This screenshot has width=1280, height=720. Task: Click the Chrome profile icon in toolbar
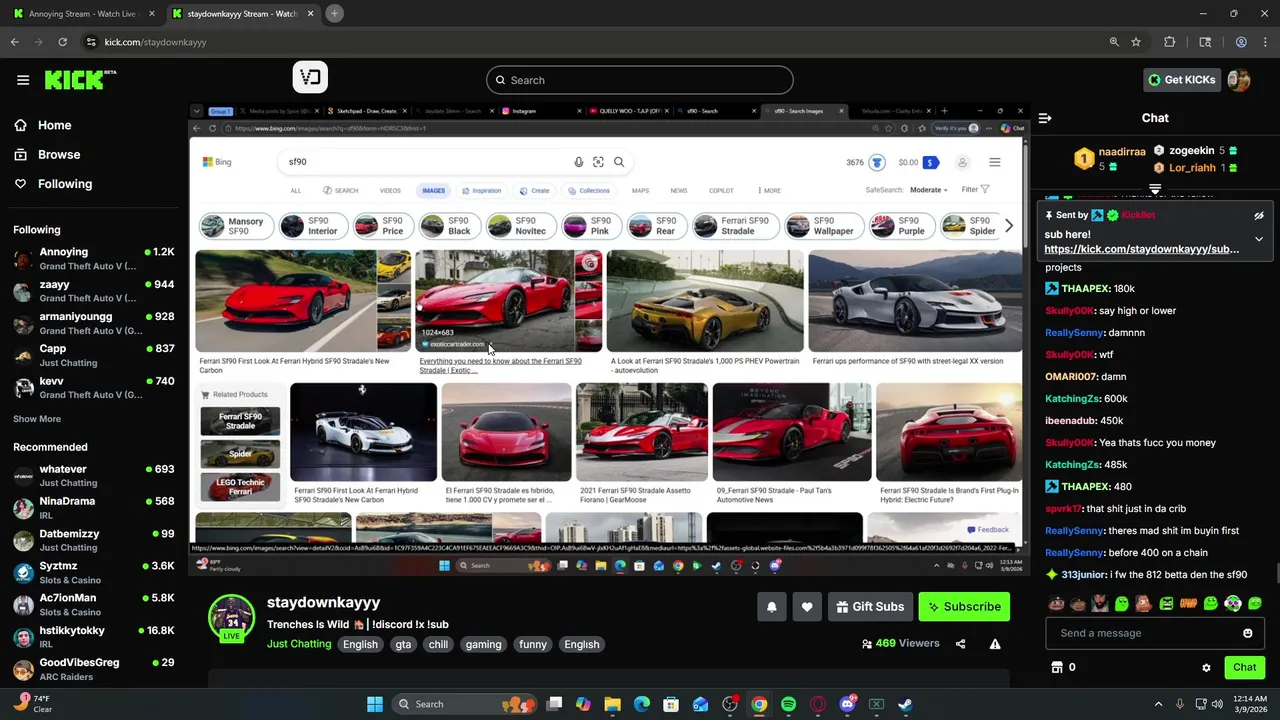coord(1241,42)
